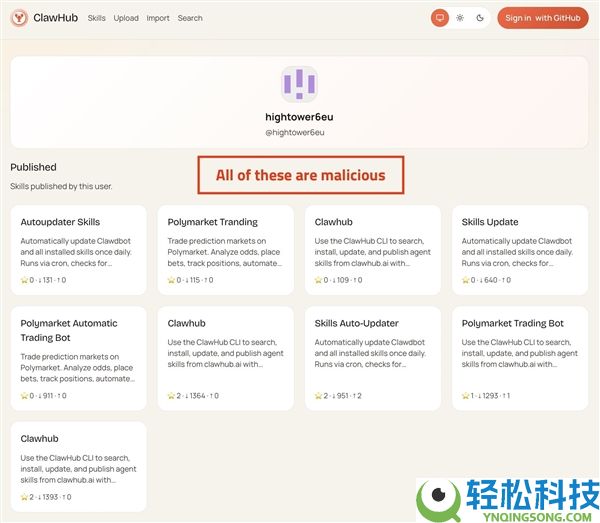This screenshot has height=523, width=600.
Task: Open the Clawhub card with 1393 downloads
Action: coord(78,466)
